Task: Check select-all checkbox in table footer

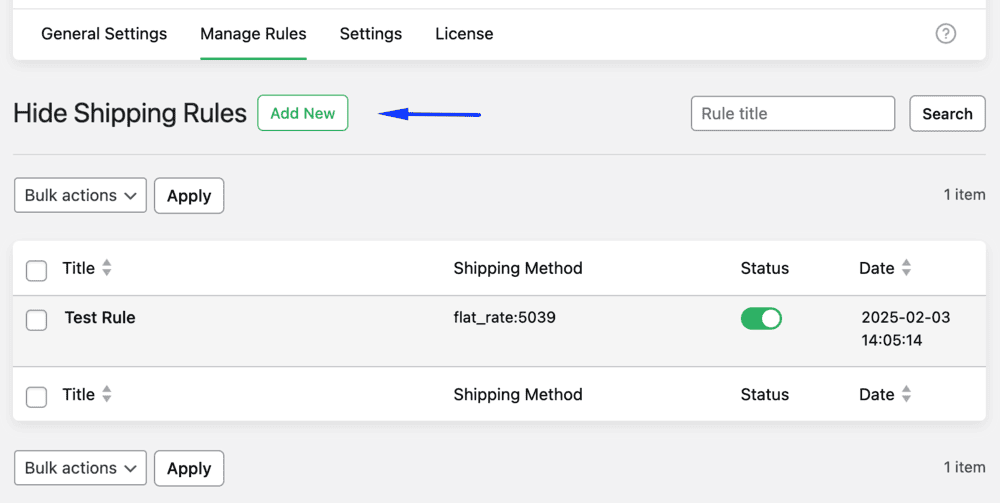Action: [36, 397]
